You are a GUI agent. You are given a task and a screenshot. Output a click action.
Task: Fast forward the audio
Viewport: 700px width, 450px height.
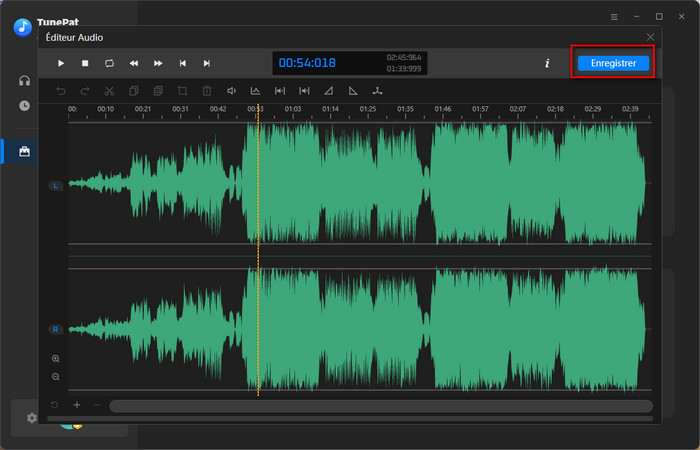[158, 63]
